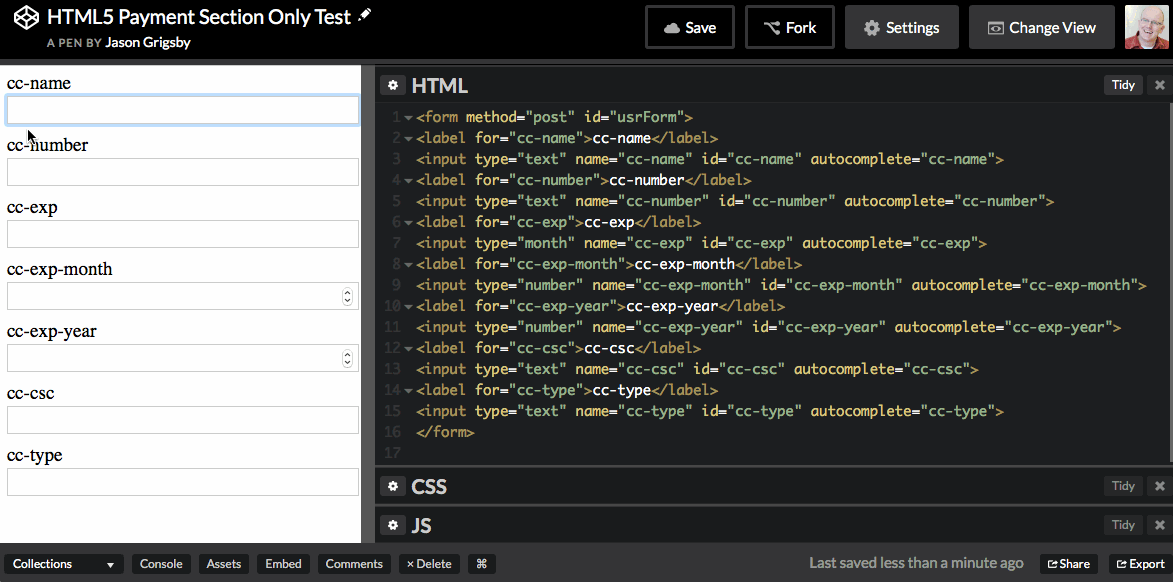The height and width of the screenshot is (582, 1173).
Task: Click the keyboard shortcuts command icon
Action: pos(481,564)
